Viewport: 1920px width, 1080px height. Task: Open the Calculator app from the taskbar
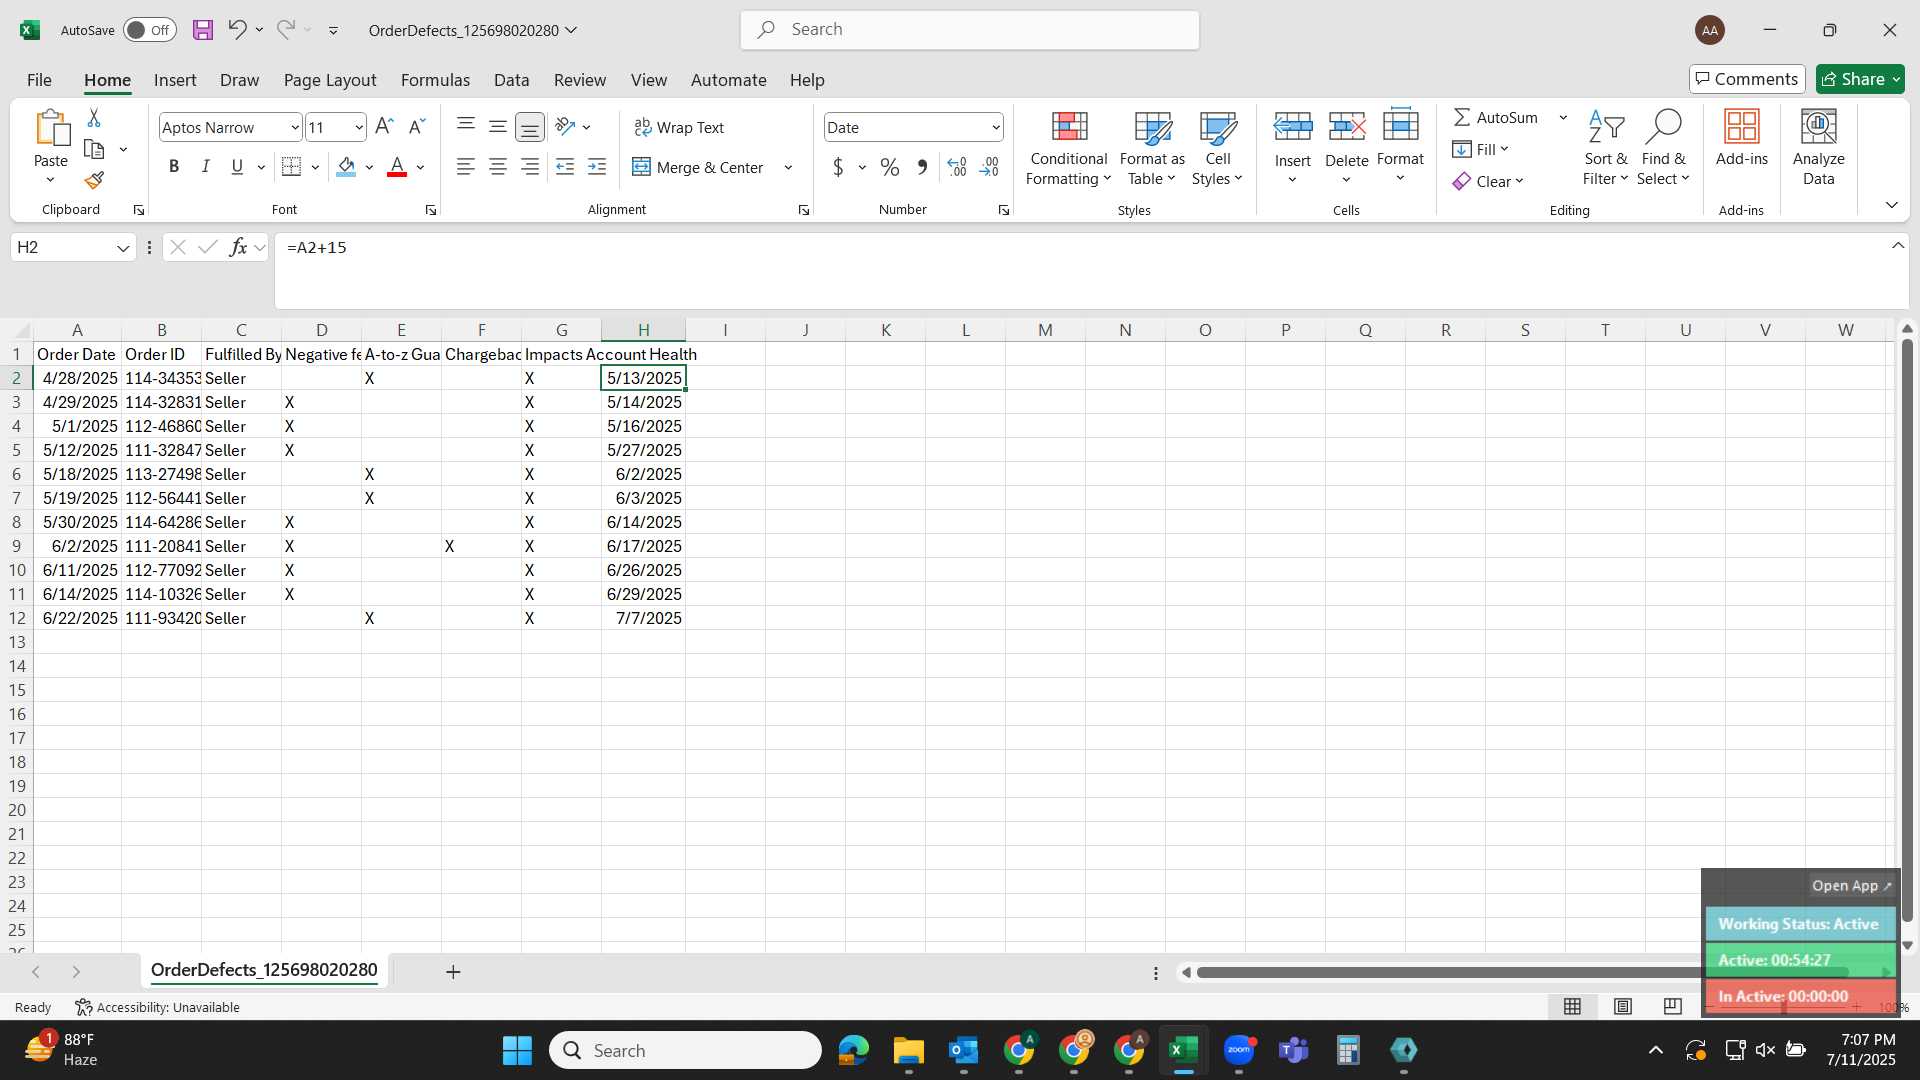(x=1348, y=1050)
